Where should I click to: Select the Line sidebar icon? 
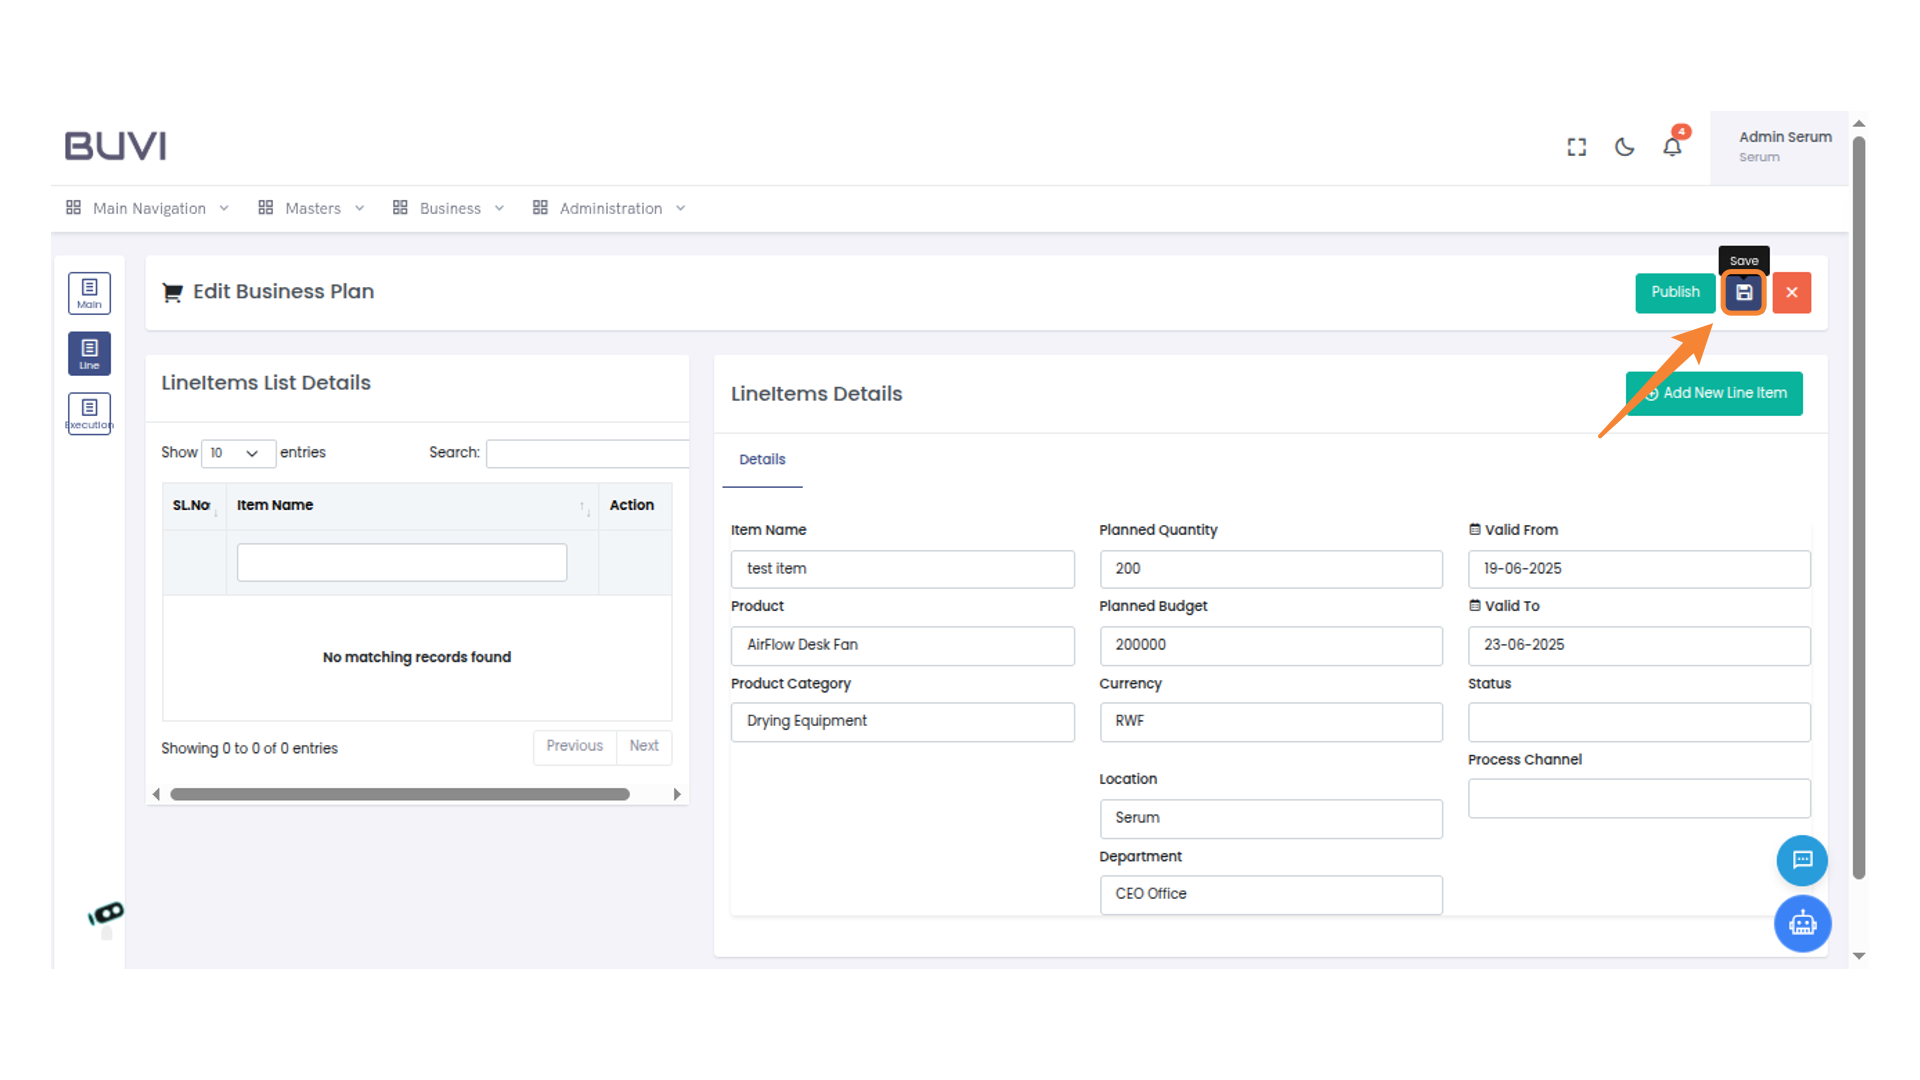pyautogui.click(x=89, y=353)
